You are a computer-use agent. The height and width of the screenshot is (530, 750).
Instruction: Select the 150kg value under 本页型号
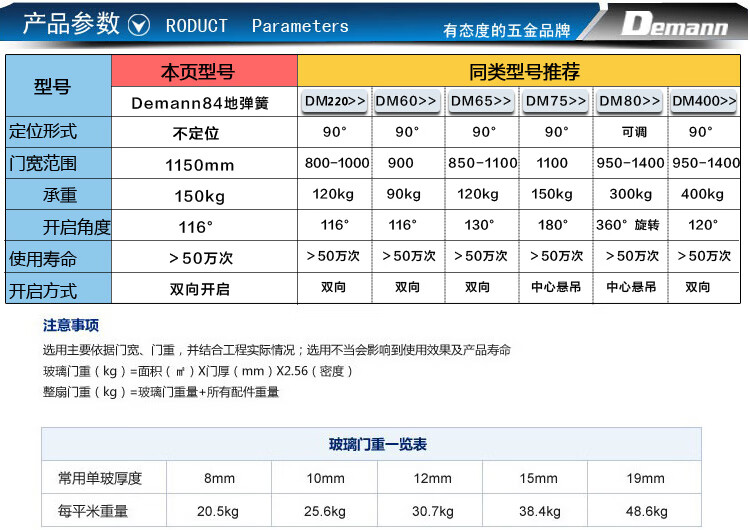199,196
